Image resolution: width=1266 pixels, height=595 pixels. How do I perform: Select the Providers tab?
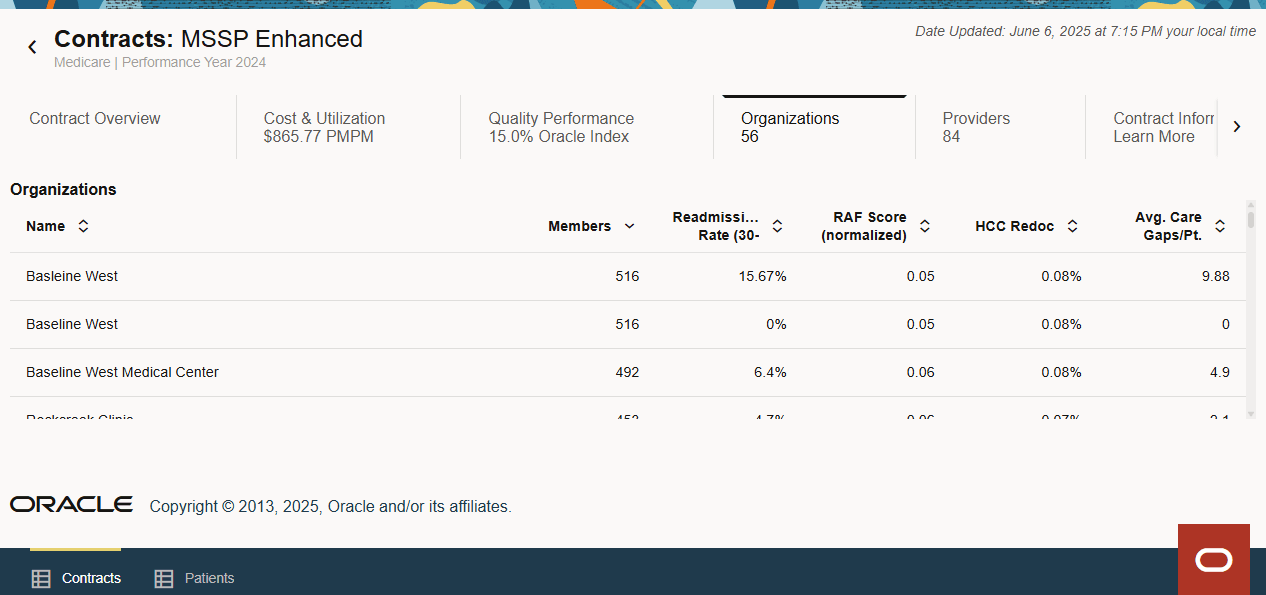[x=976, y=127]
